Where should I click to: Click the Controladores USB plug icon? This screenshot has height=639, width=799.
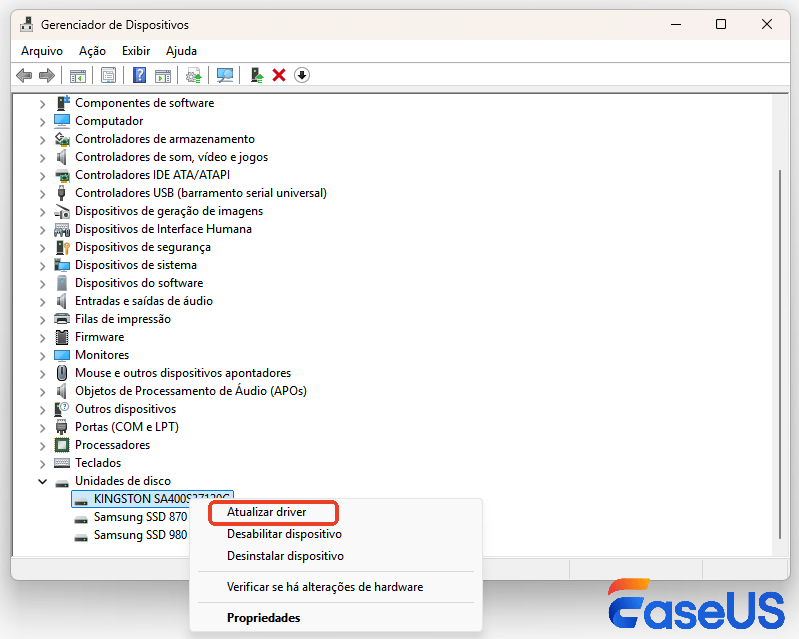click(62, 193)
